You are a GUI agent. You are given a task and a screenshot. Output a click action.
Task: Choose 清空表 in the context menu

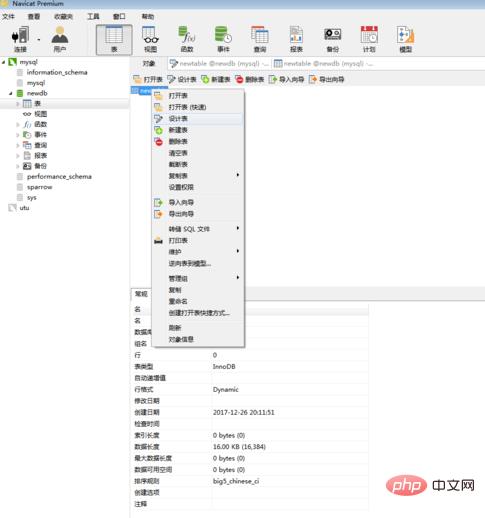click(x=198, y=153)
